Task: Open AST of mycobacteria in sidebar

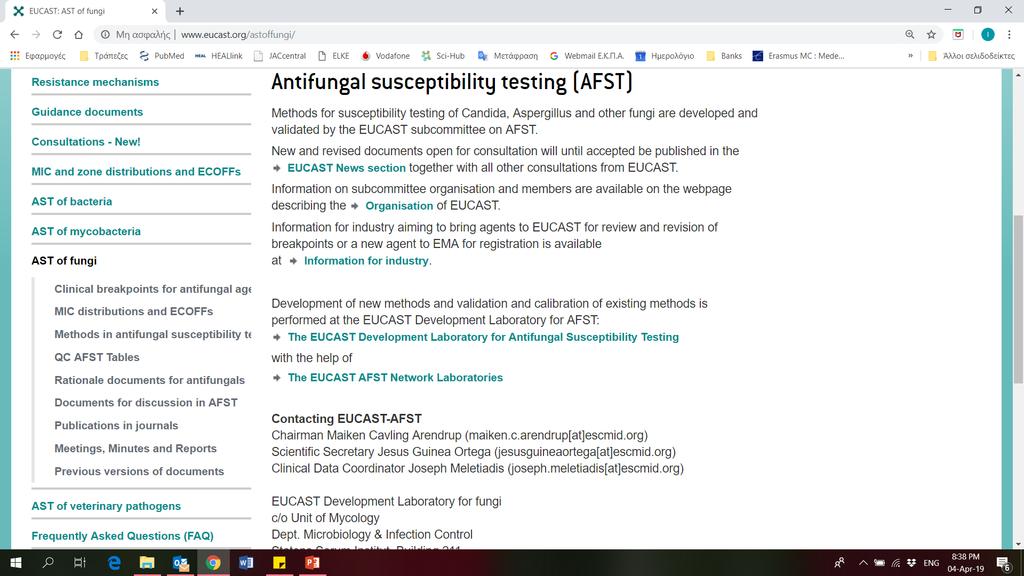Action: 86,231
